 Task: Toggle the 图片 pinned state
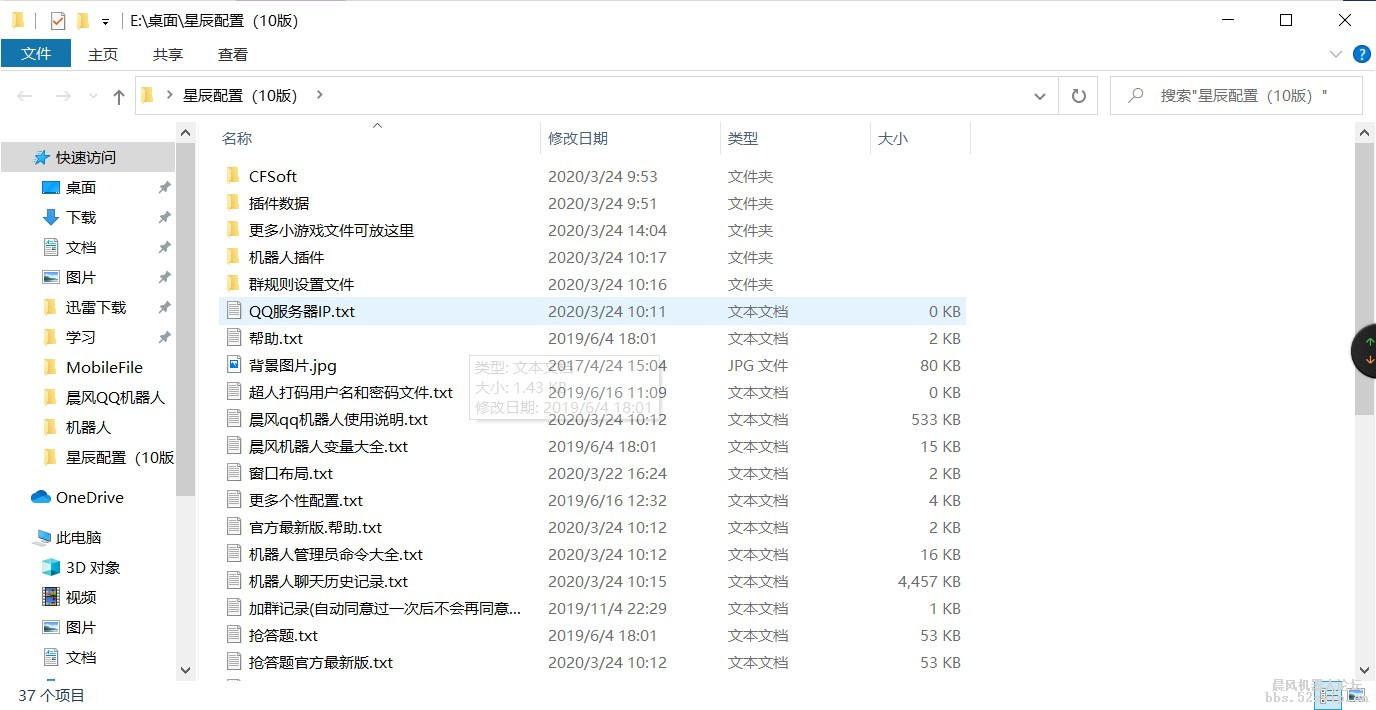[x=166, y=277]
